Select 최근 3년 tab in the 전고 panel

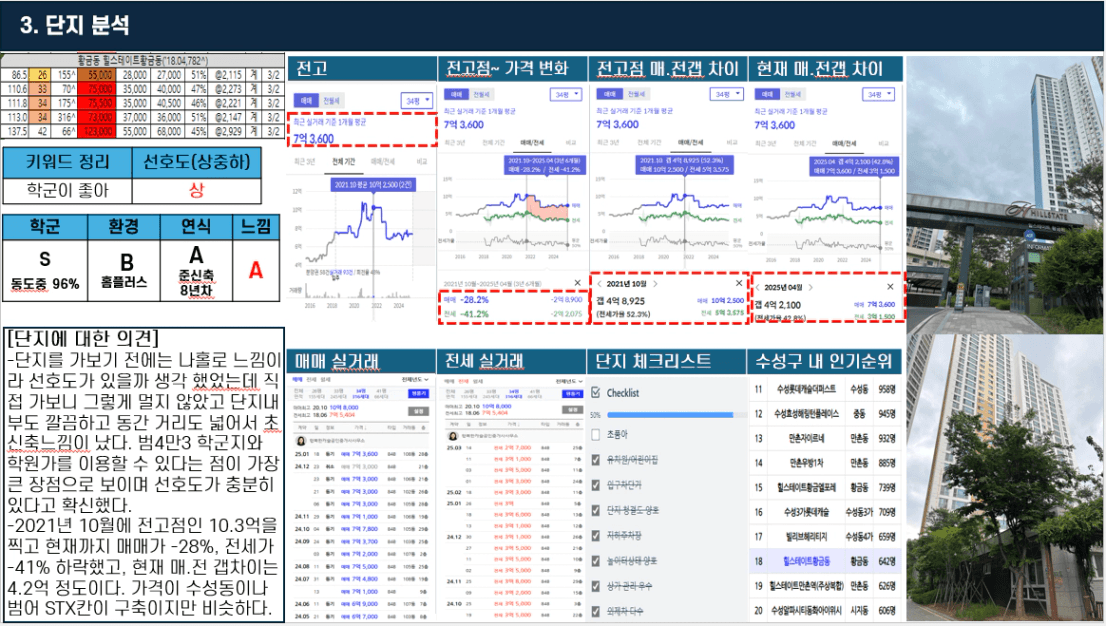tap(304, 162)
